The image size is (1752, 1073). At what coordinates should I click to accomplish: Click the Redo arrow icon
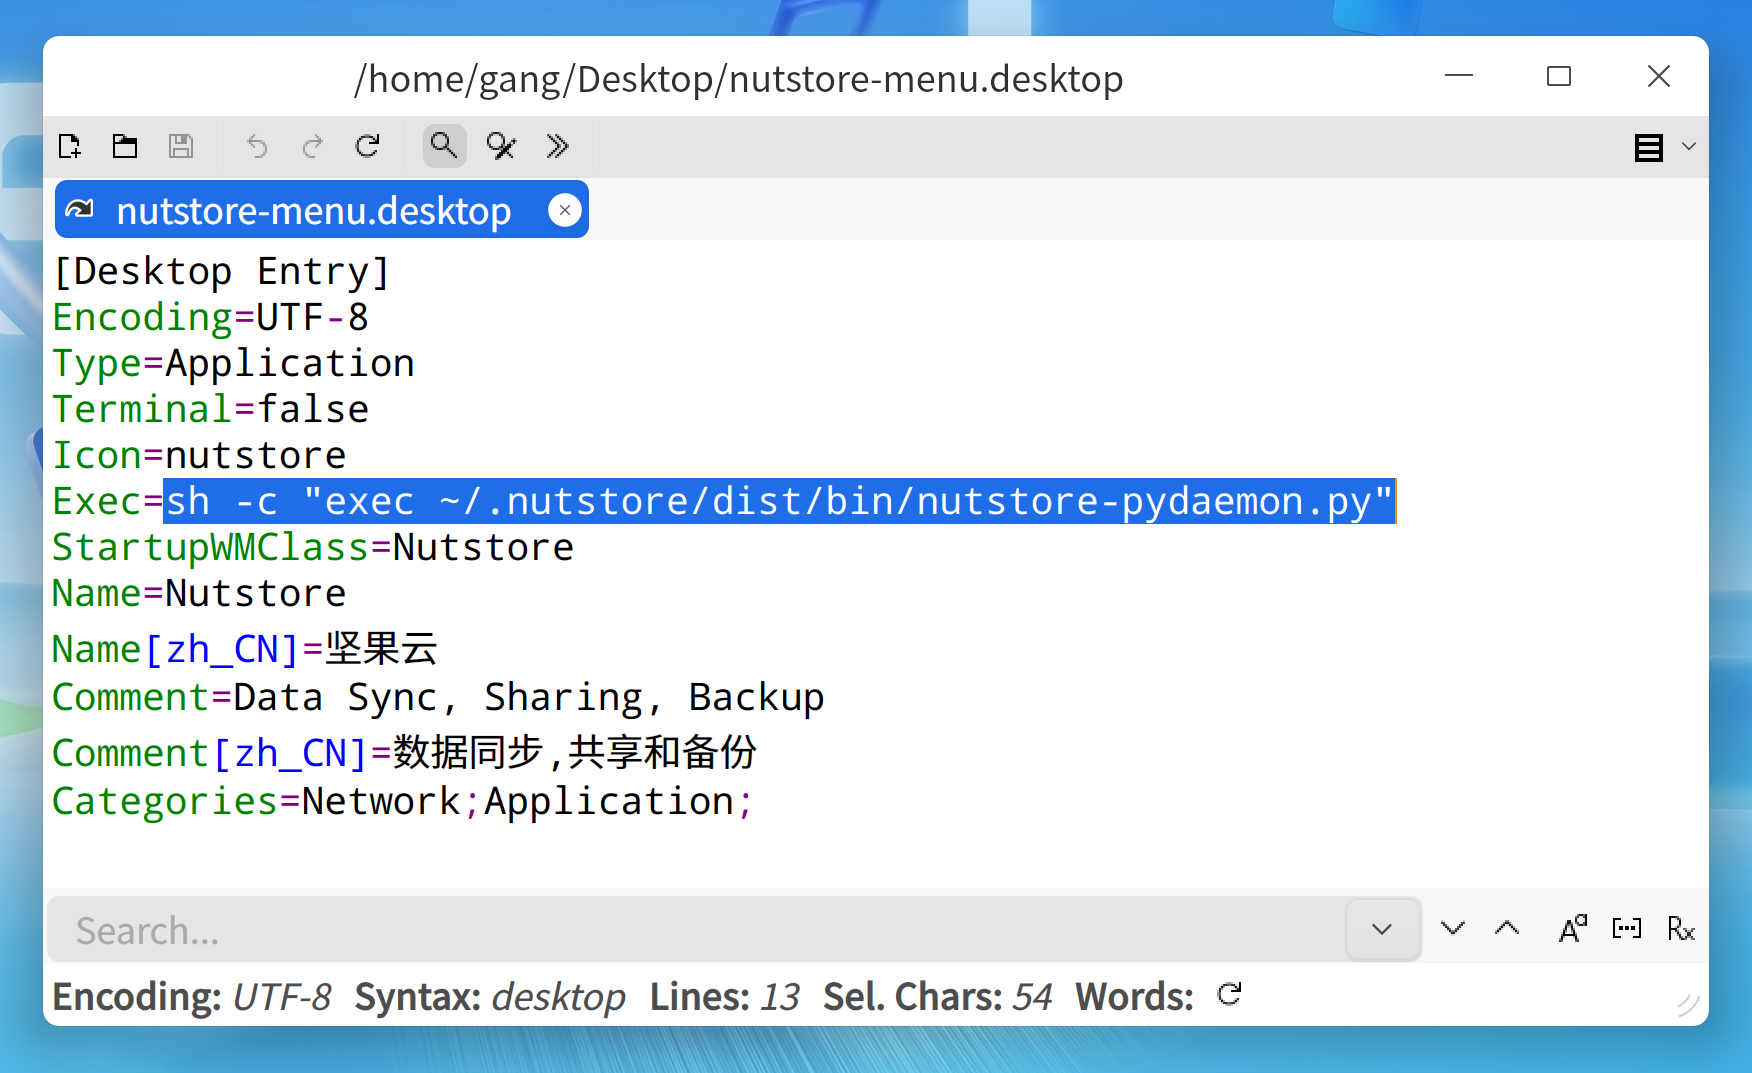tap(313, 147)
